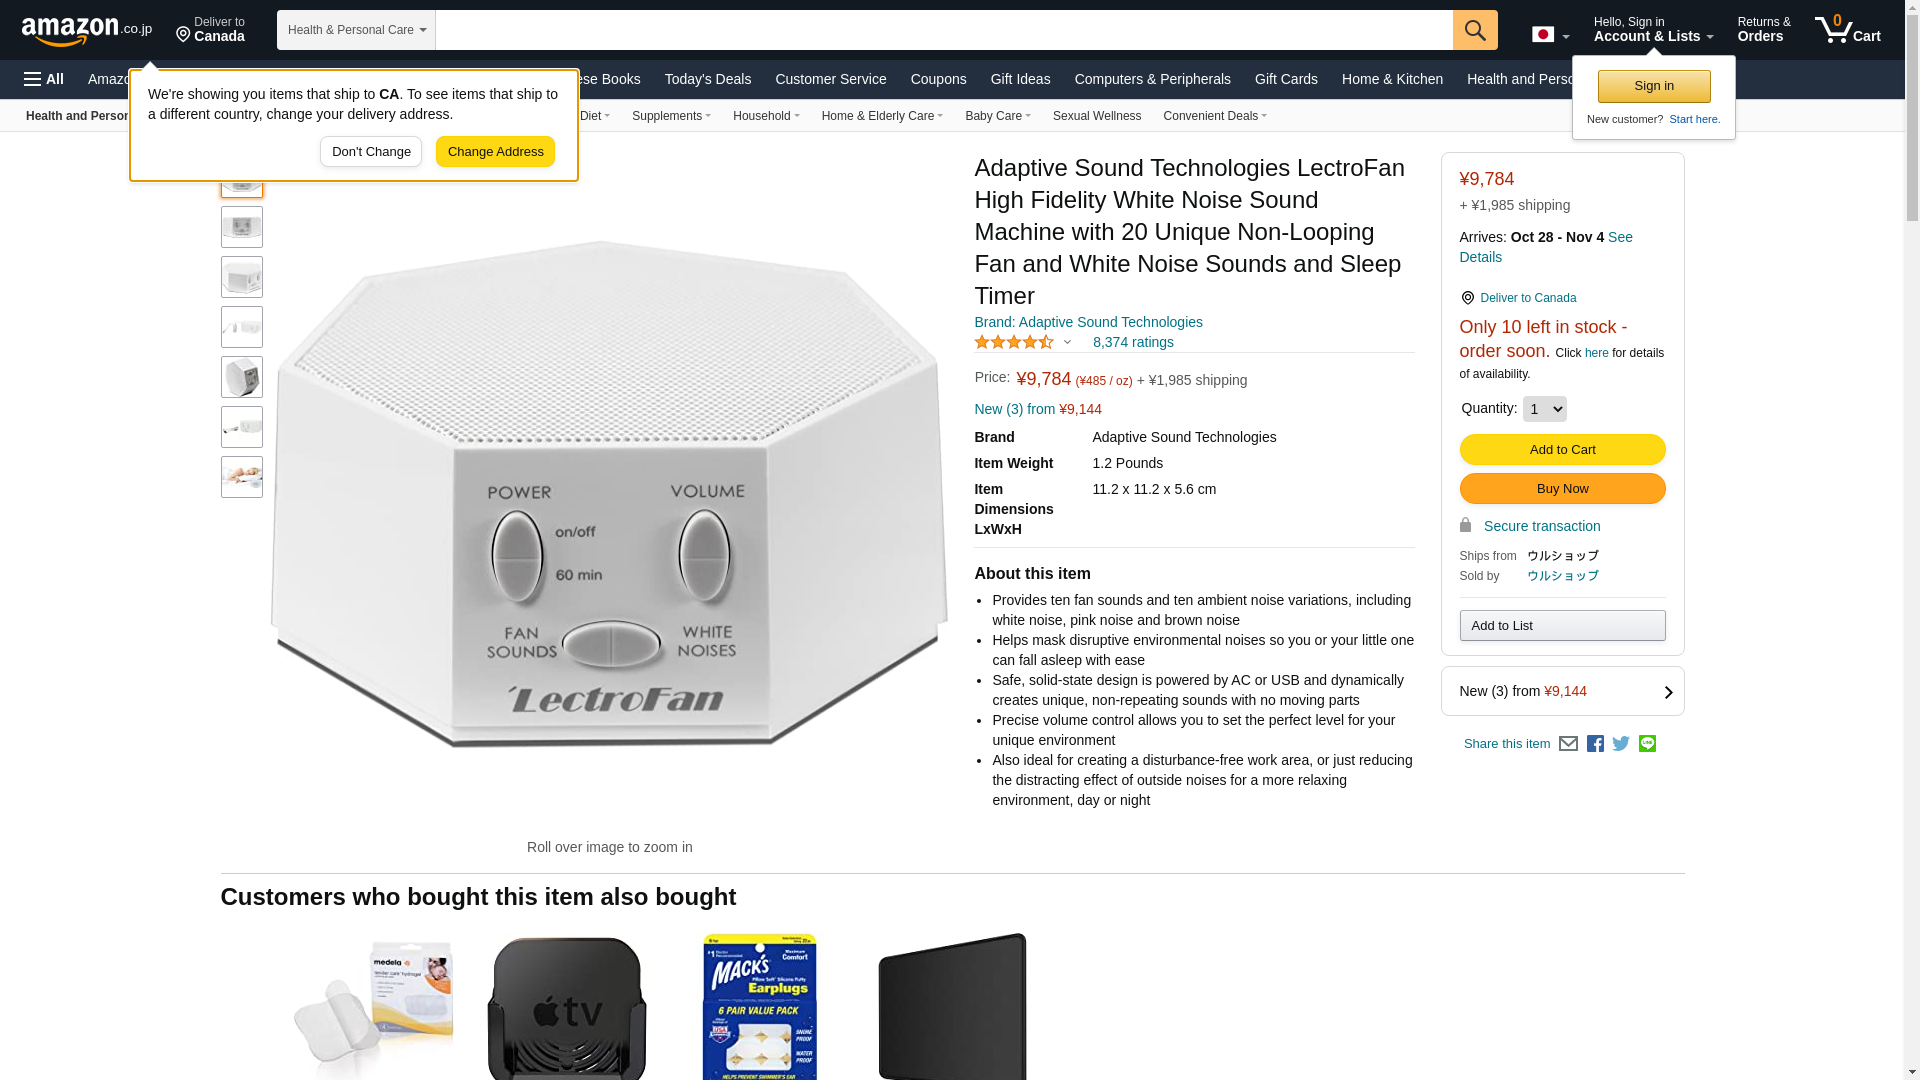Image resolution: width=1920 pixels, height=1080 pixels.
Task: Open the Supplements submenu
Action: pos(671,116)
